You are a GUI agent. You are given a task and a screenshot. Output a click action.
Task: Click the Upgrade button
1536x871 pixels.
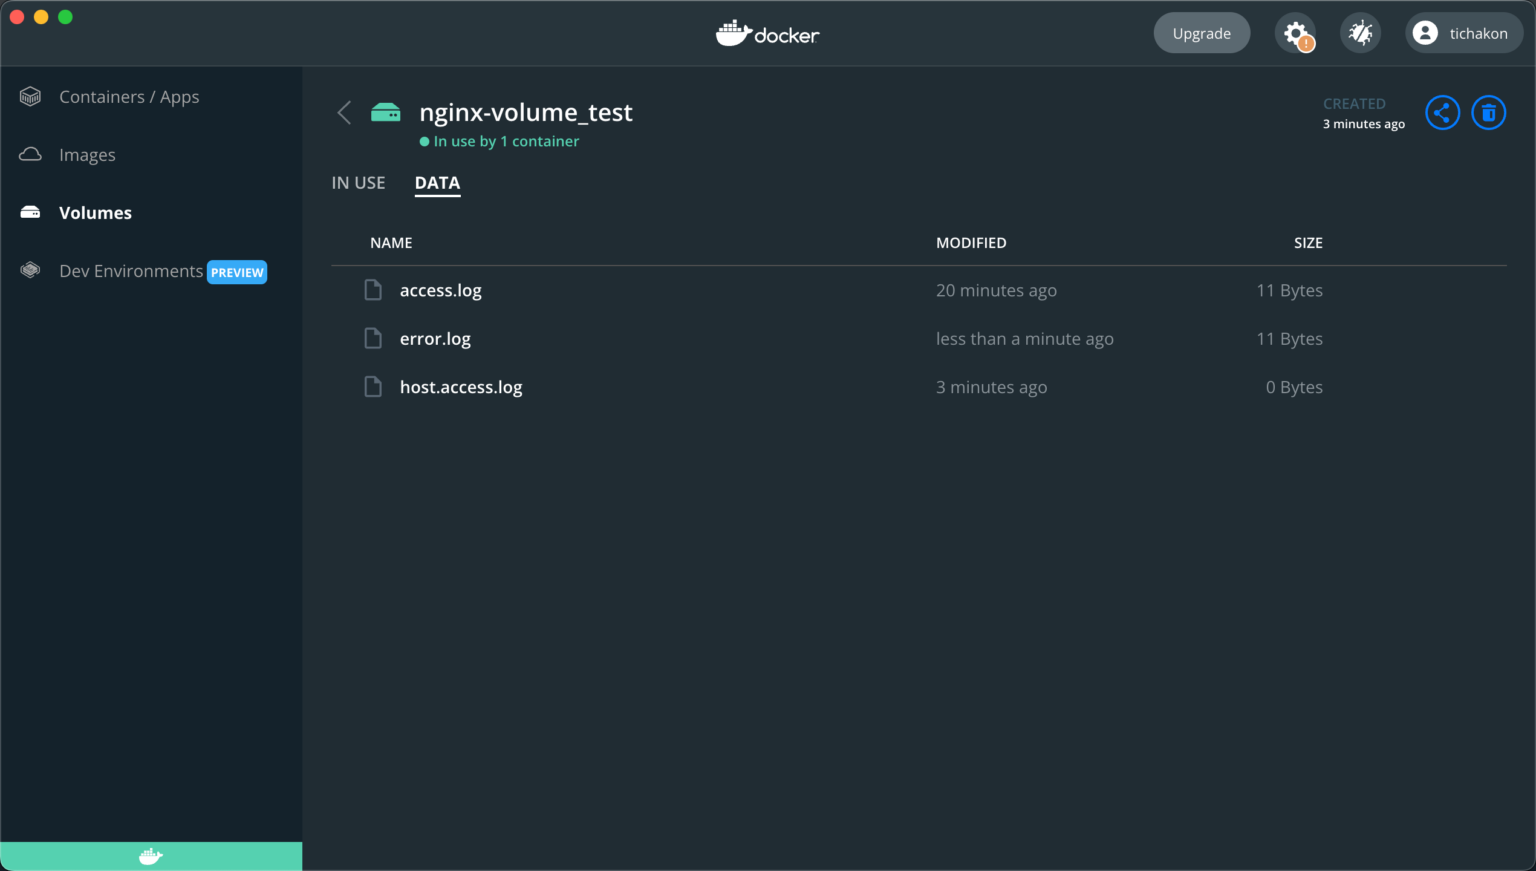point(1201,32)
